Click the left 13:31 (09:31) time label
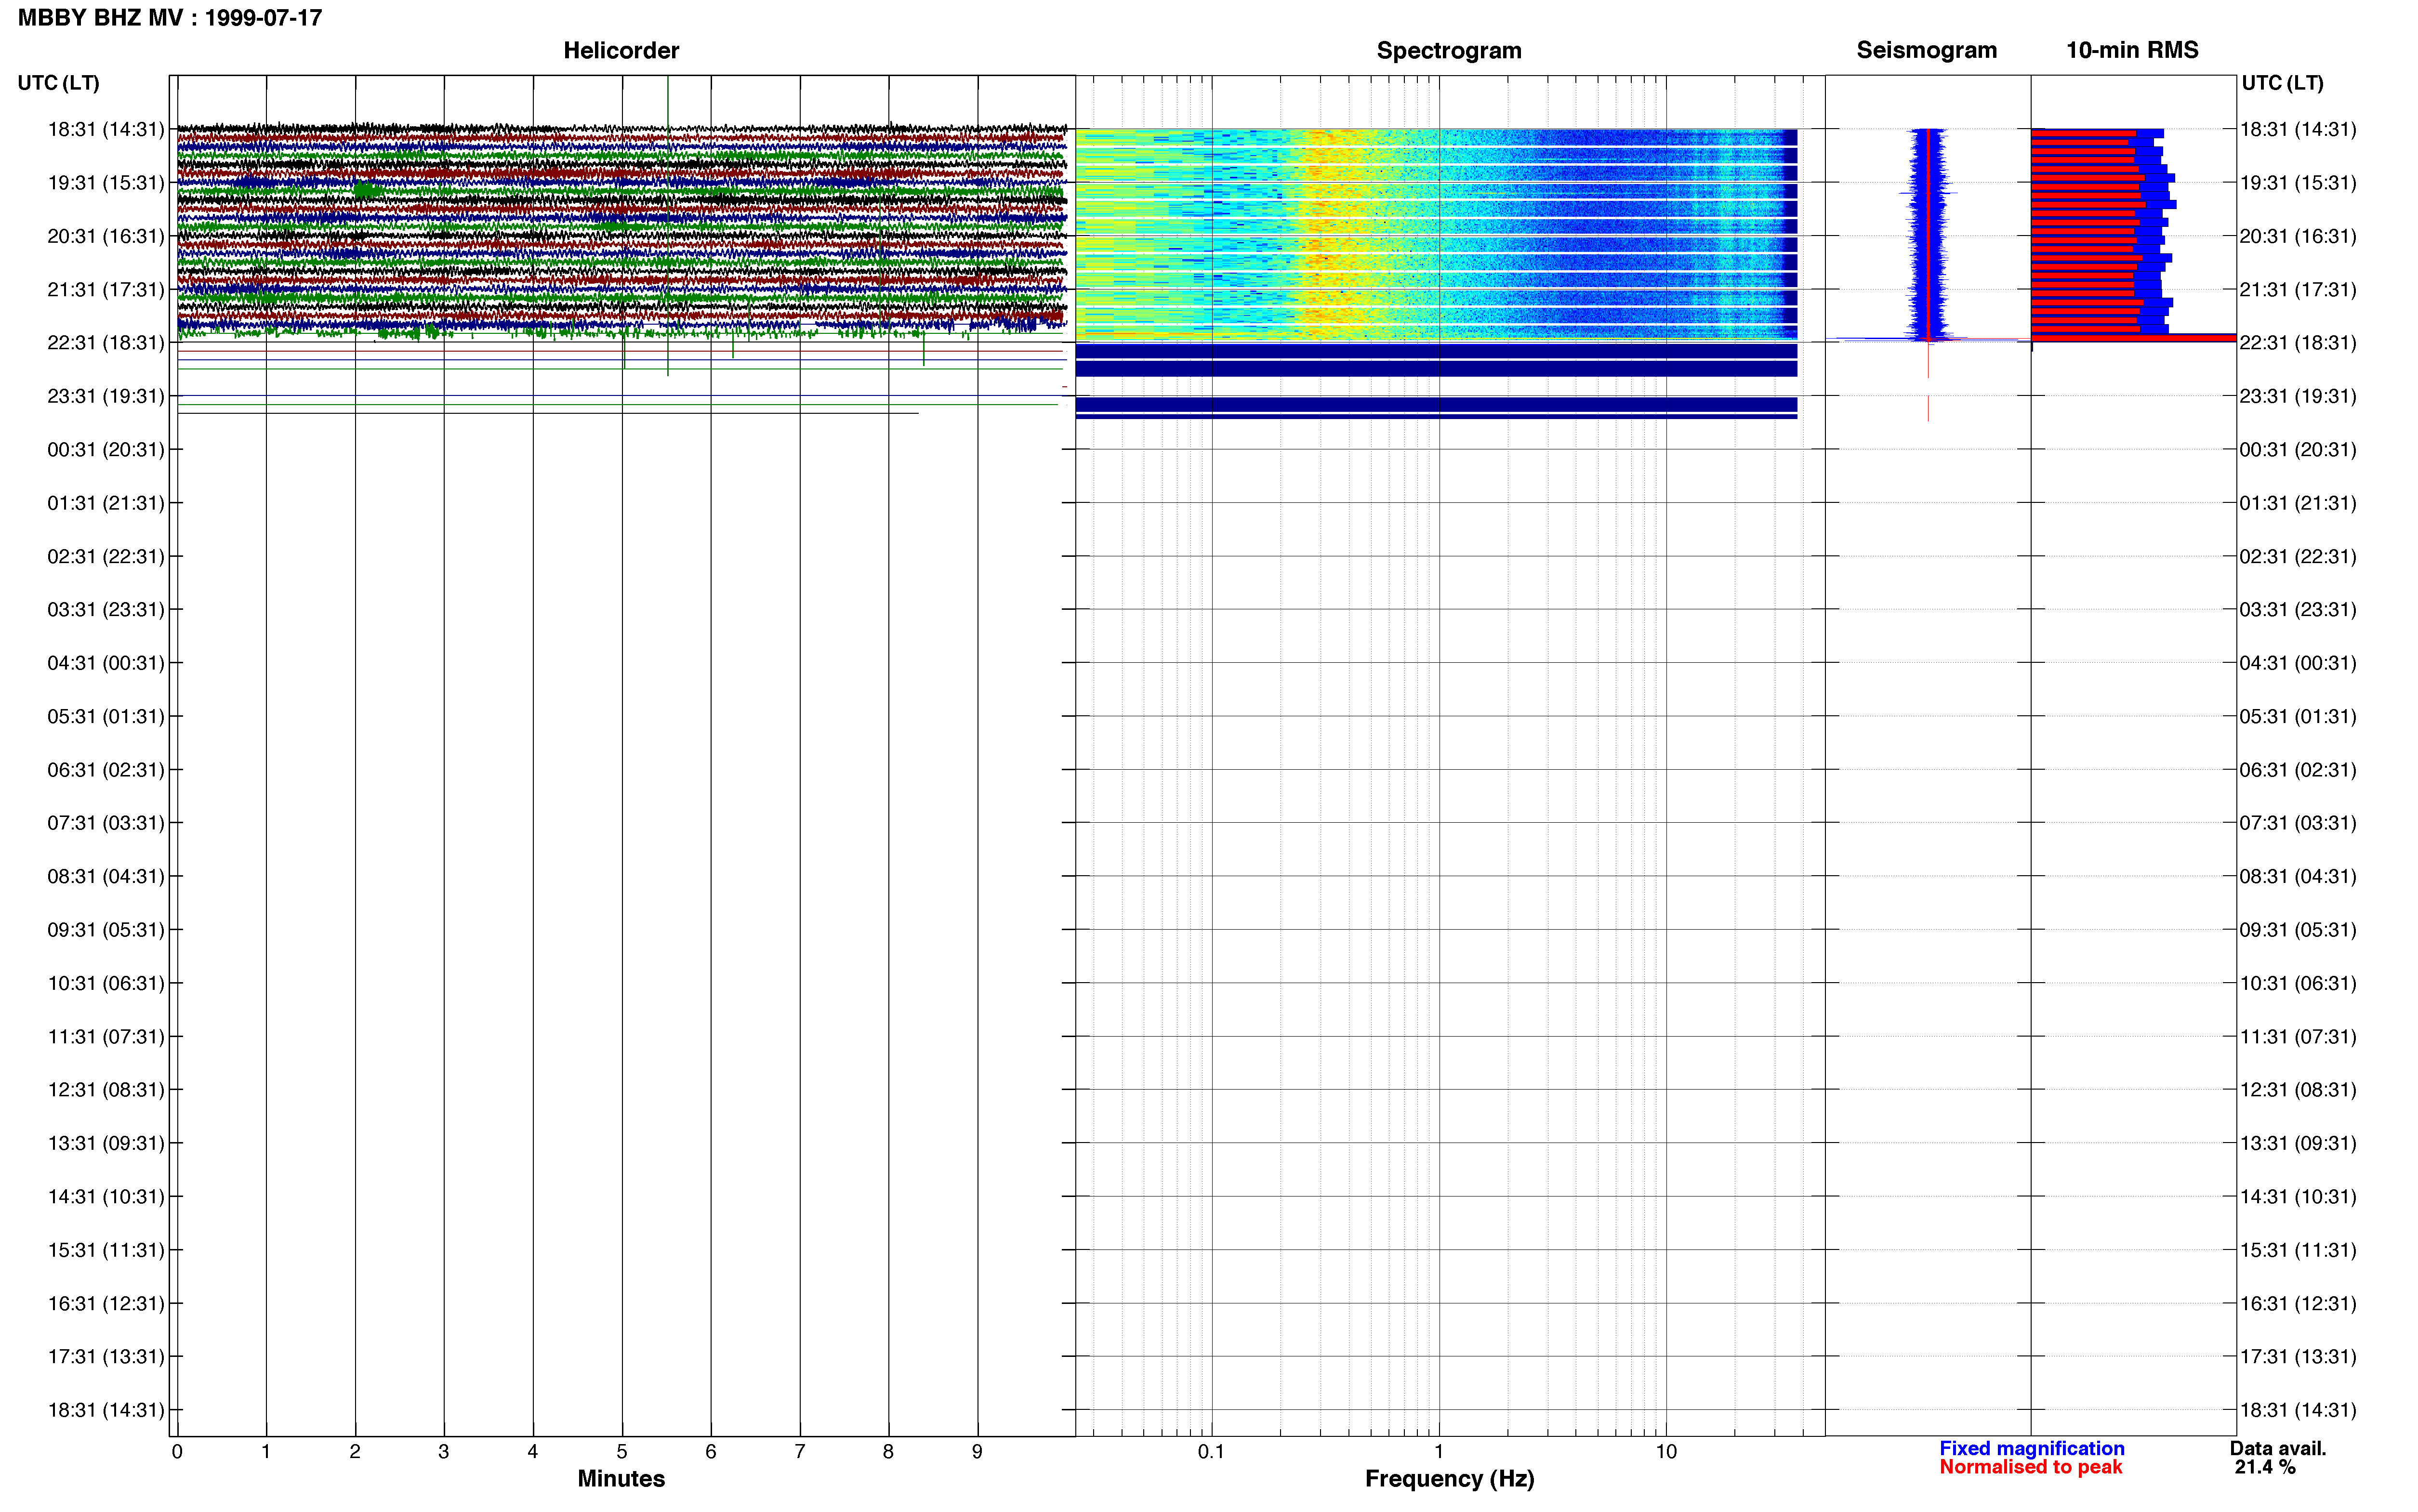This screenshot has width=2418, height=1512. (106, 1143)
